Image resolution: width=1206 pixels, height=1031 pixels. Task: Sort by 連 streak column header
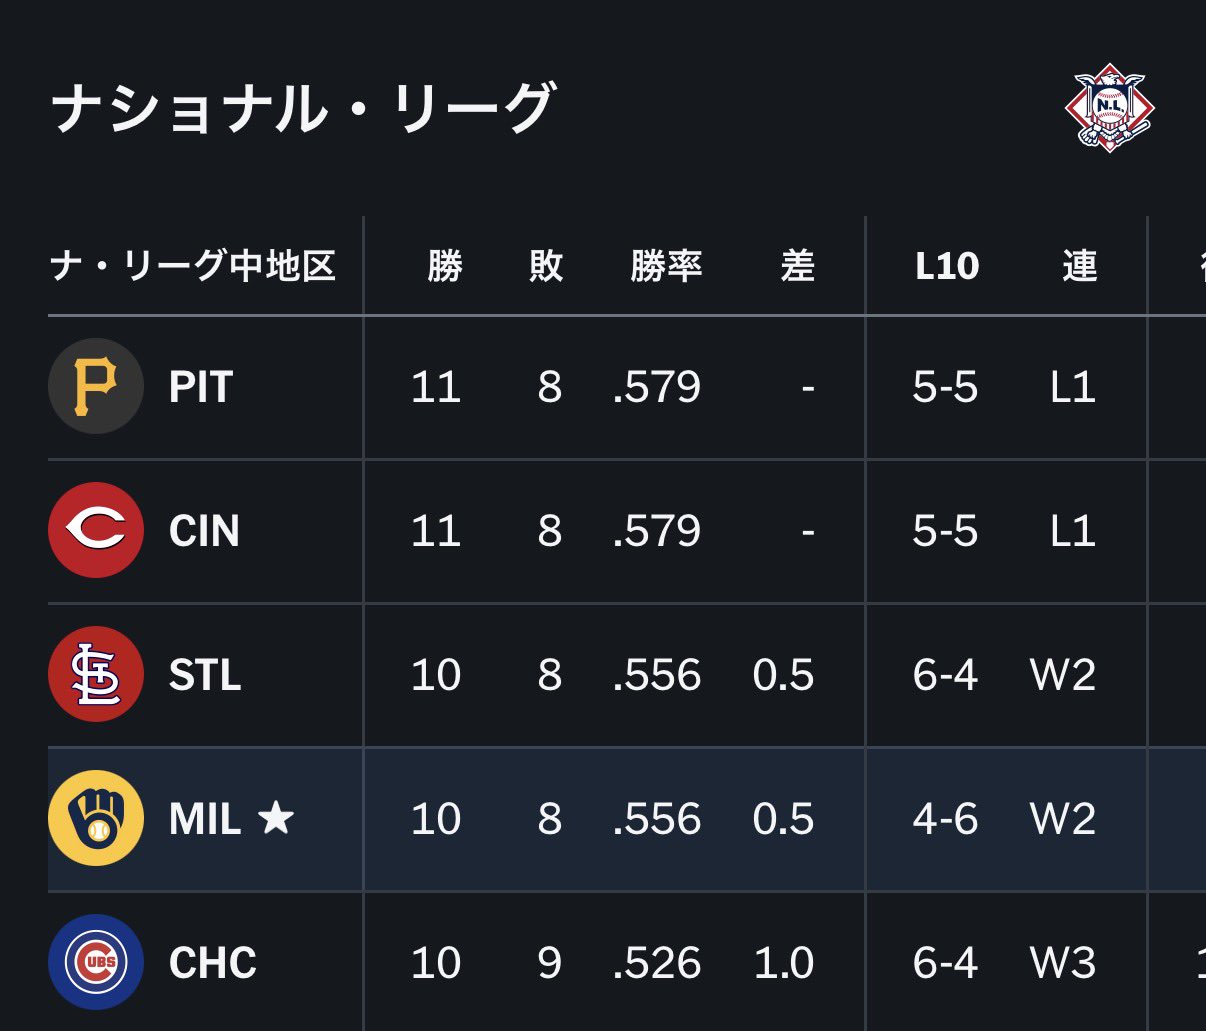coord(1079,266)
